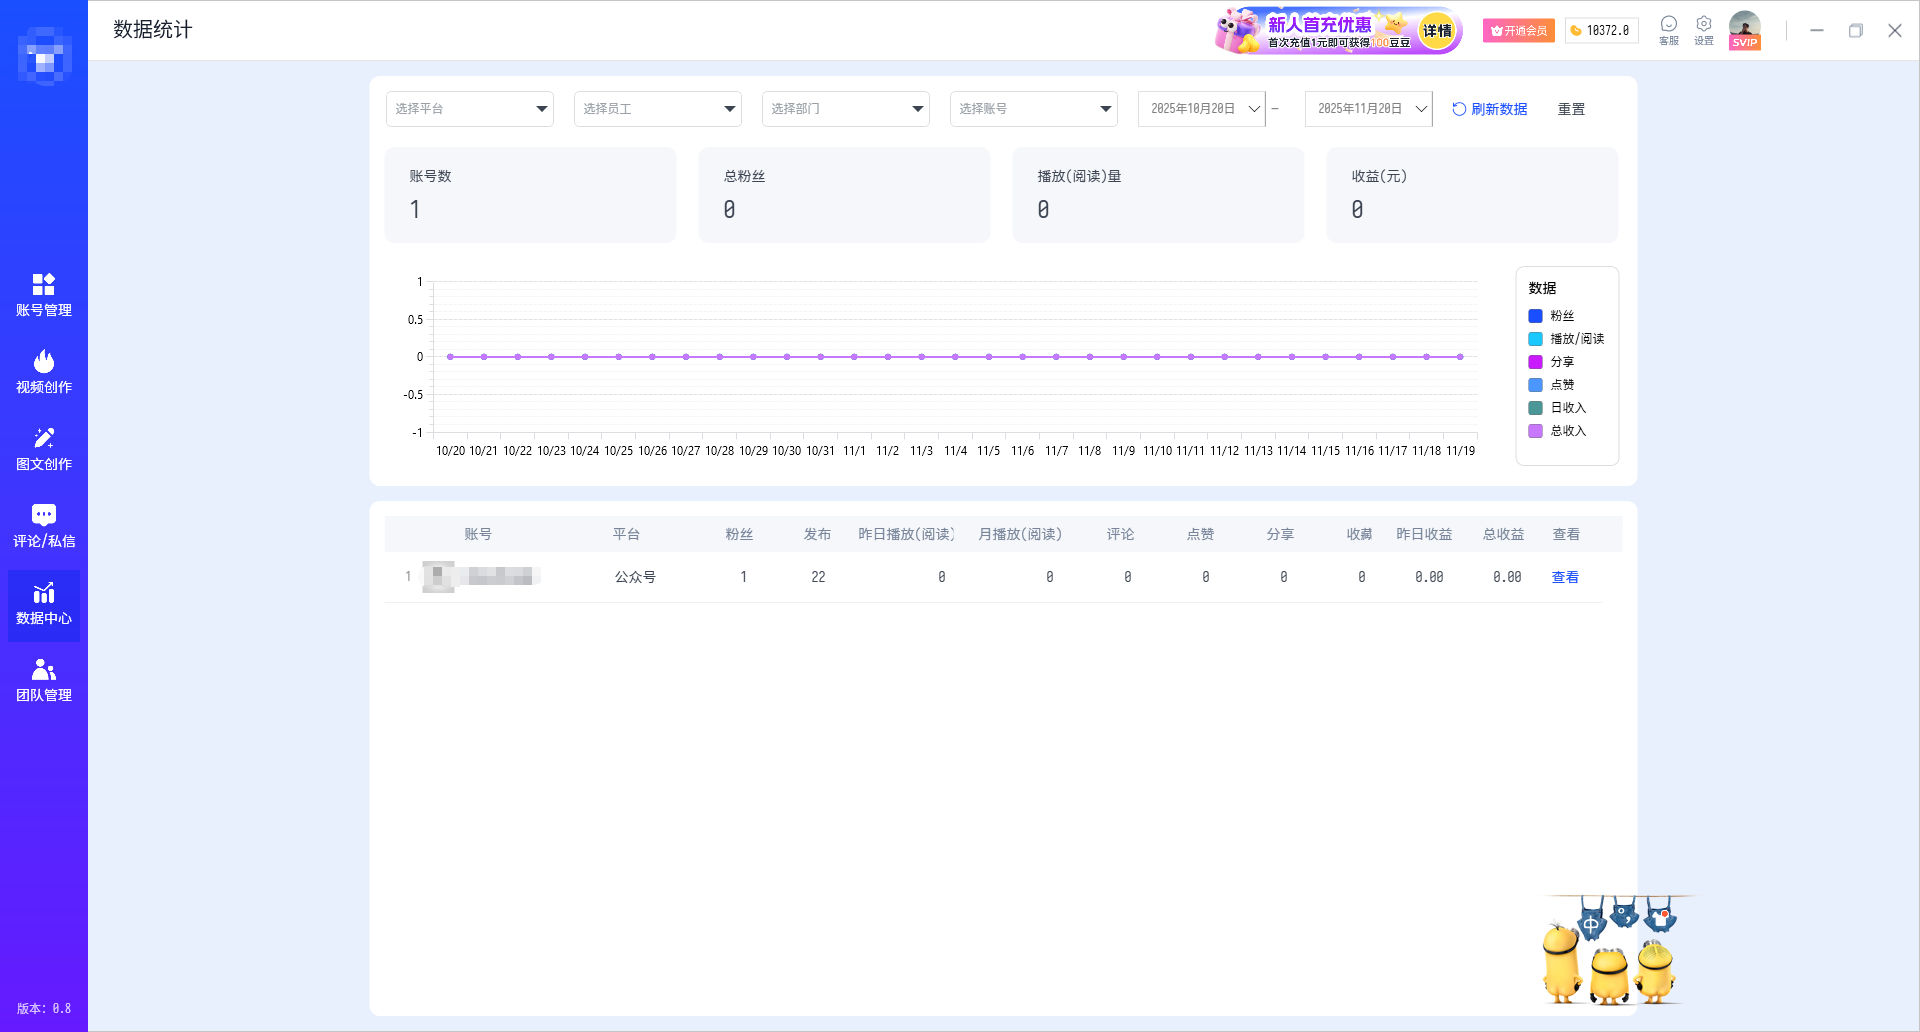Viewport: 1920px width, 1032px height.
Task: Open 评论/私信 chat bubble icon
Action: point(43,526)
